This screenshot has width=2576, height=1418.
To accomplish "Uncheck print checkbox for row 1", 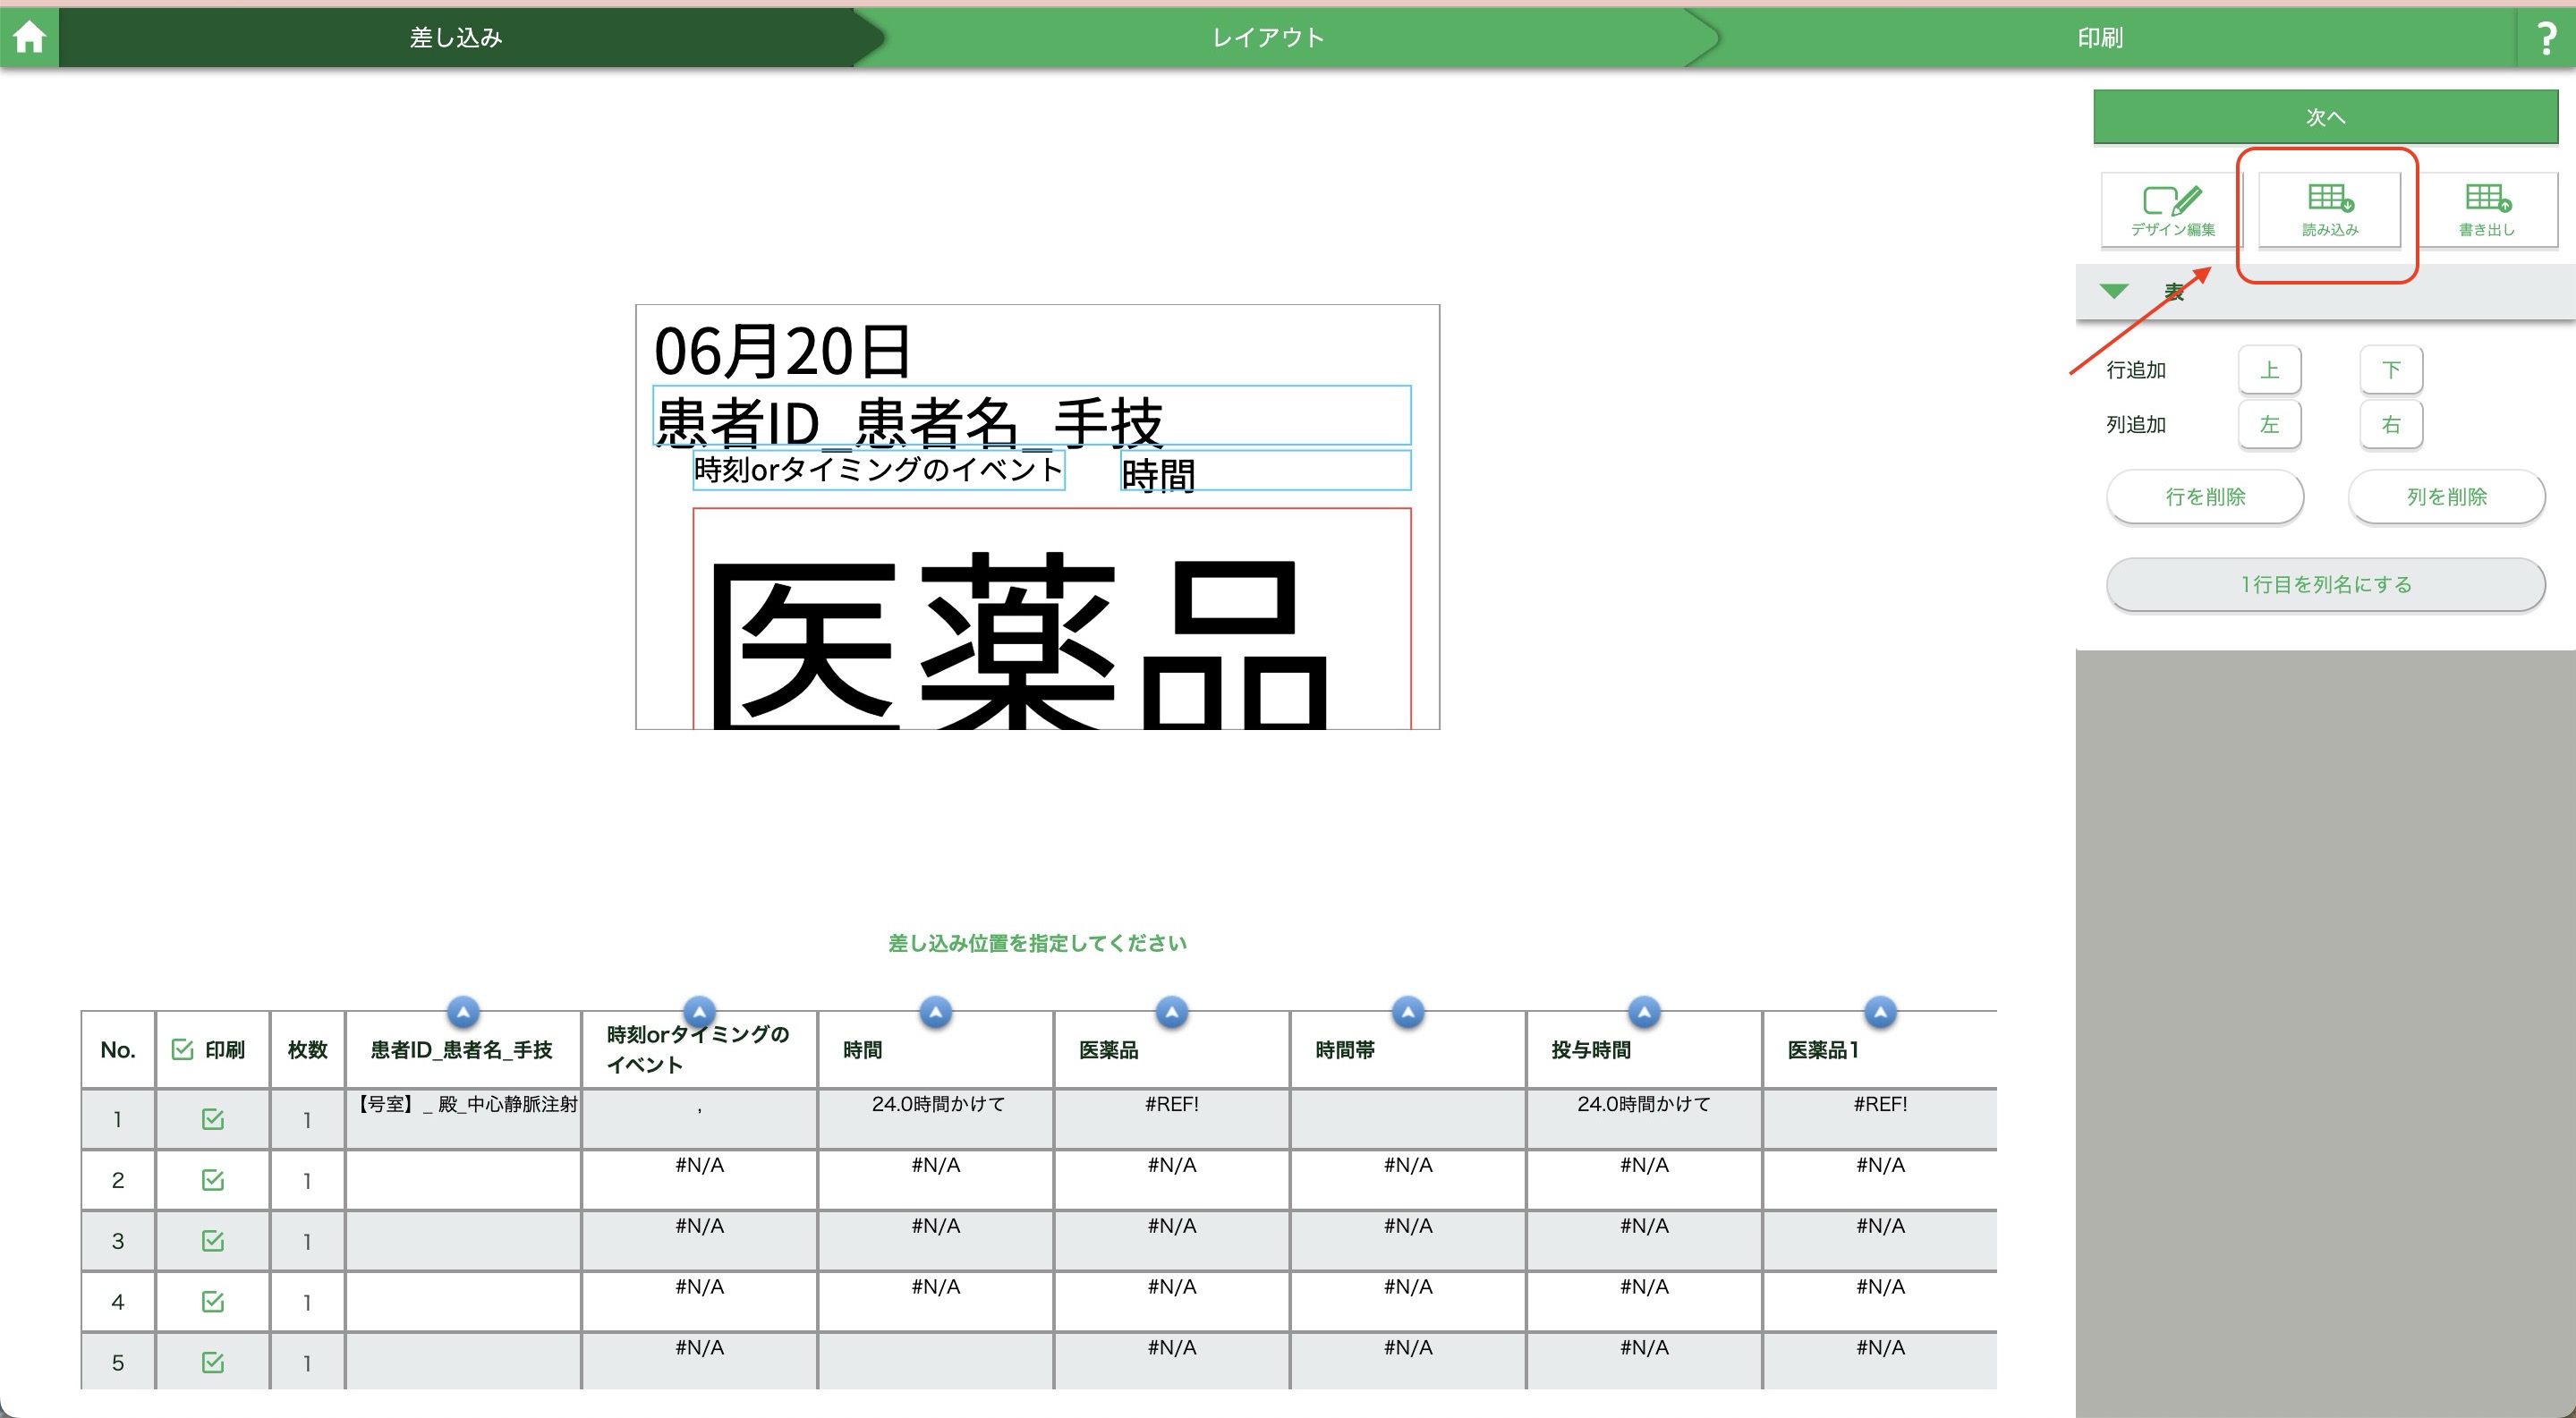I will (x=212, y=1119).
